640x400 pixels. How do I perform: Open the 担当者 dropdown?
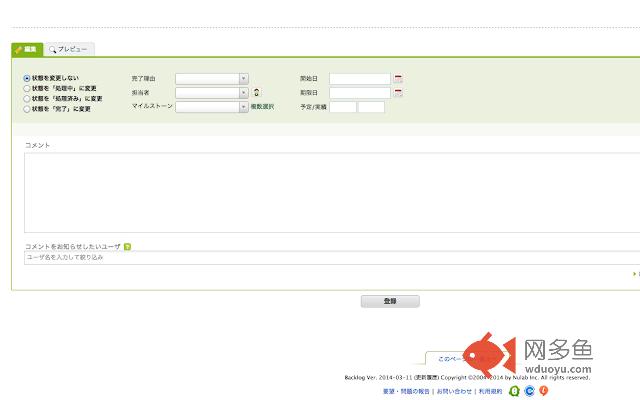point(212,93)
